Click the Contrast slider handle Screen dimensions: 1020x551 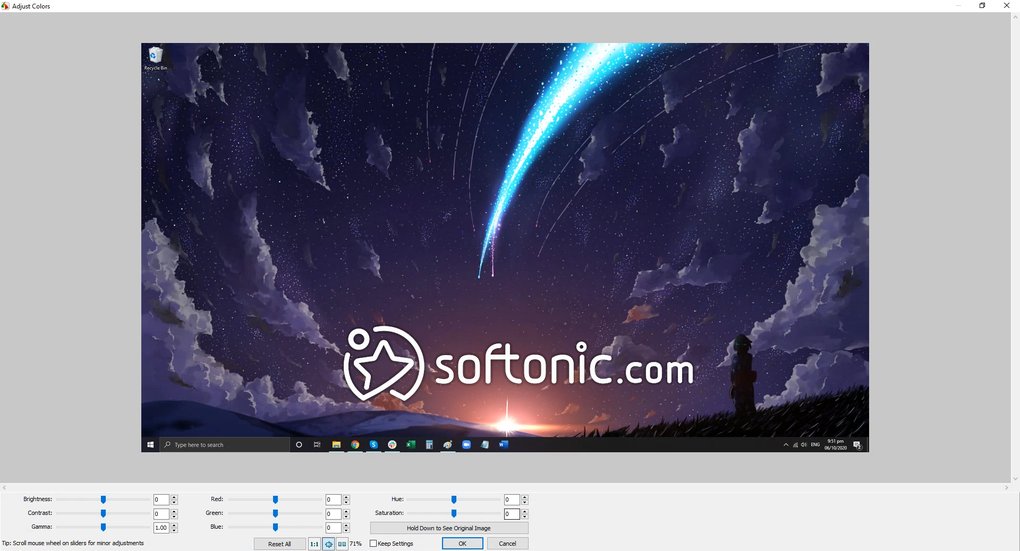click(x=103, y=513)
